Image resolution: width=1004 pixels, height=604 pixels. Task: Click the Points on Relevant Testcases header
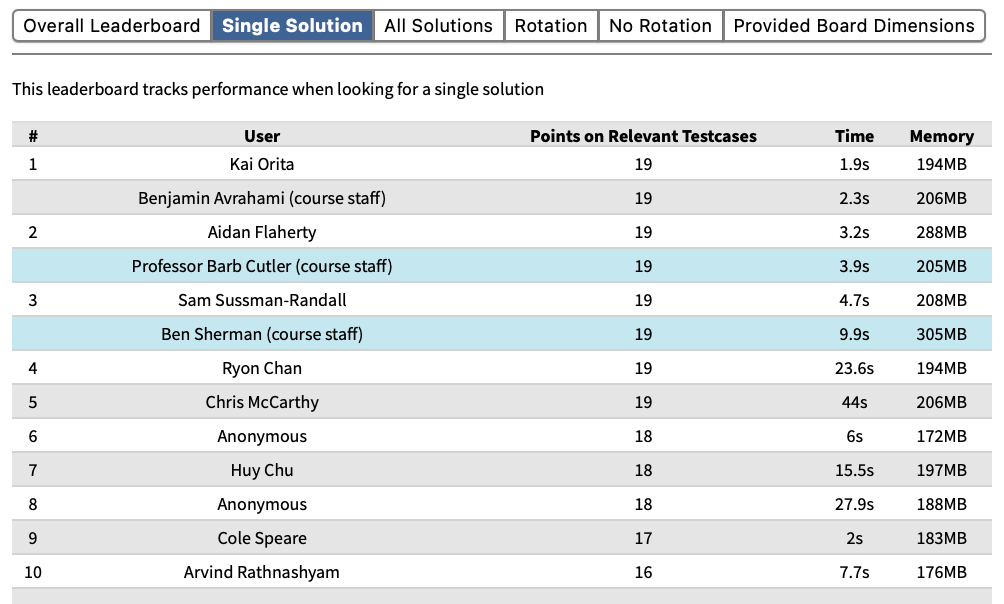pos(643,136)
